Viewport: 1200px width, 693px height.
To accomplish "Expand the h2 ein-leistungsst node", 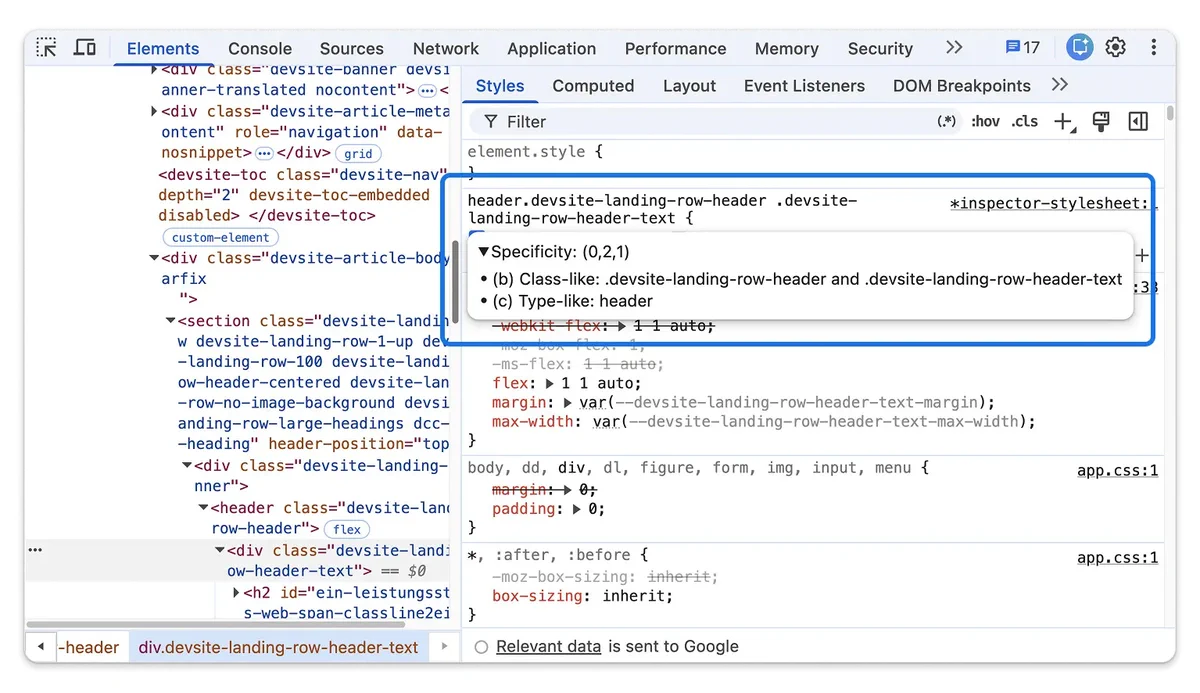I will tap(237, 592).
